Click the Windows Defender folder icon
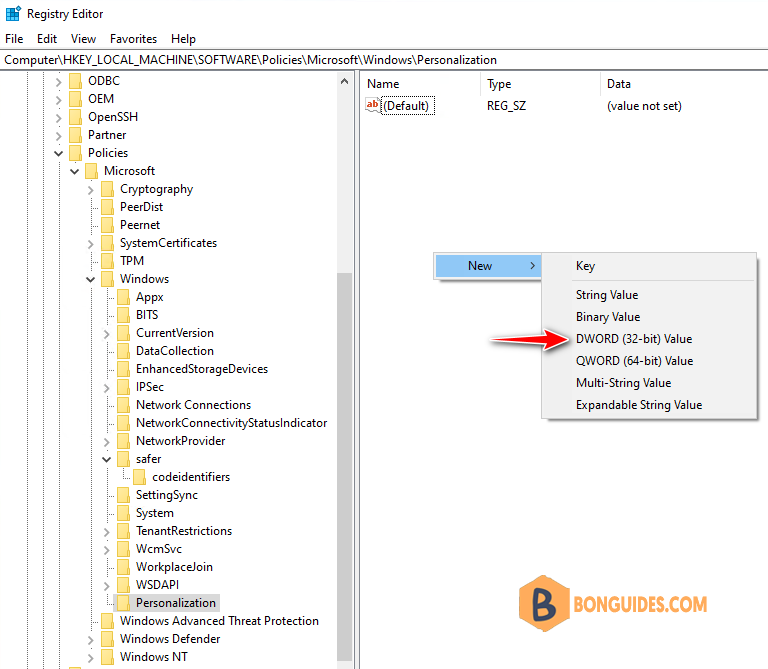The image size is (768, 669). click(x=107, y=639)
